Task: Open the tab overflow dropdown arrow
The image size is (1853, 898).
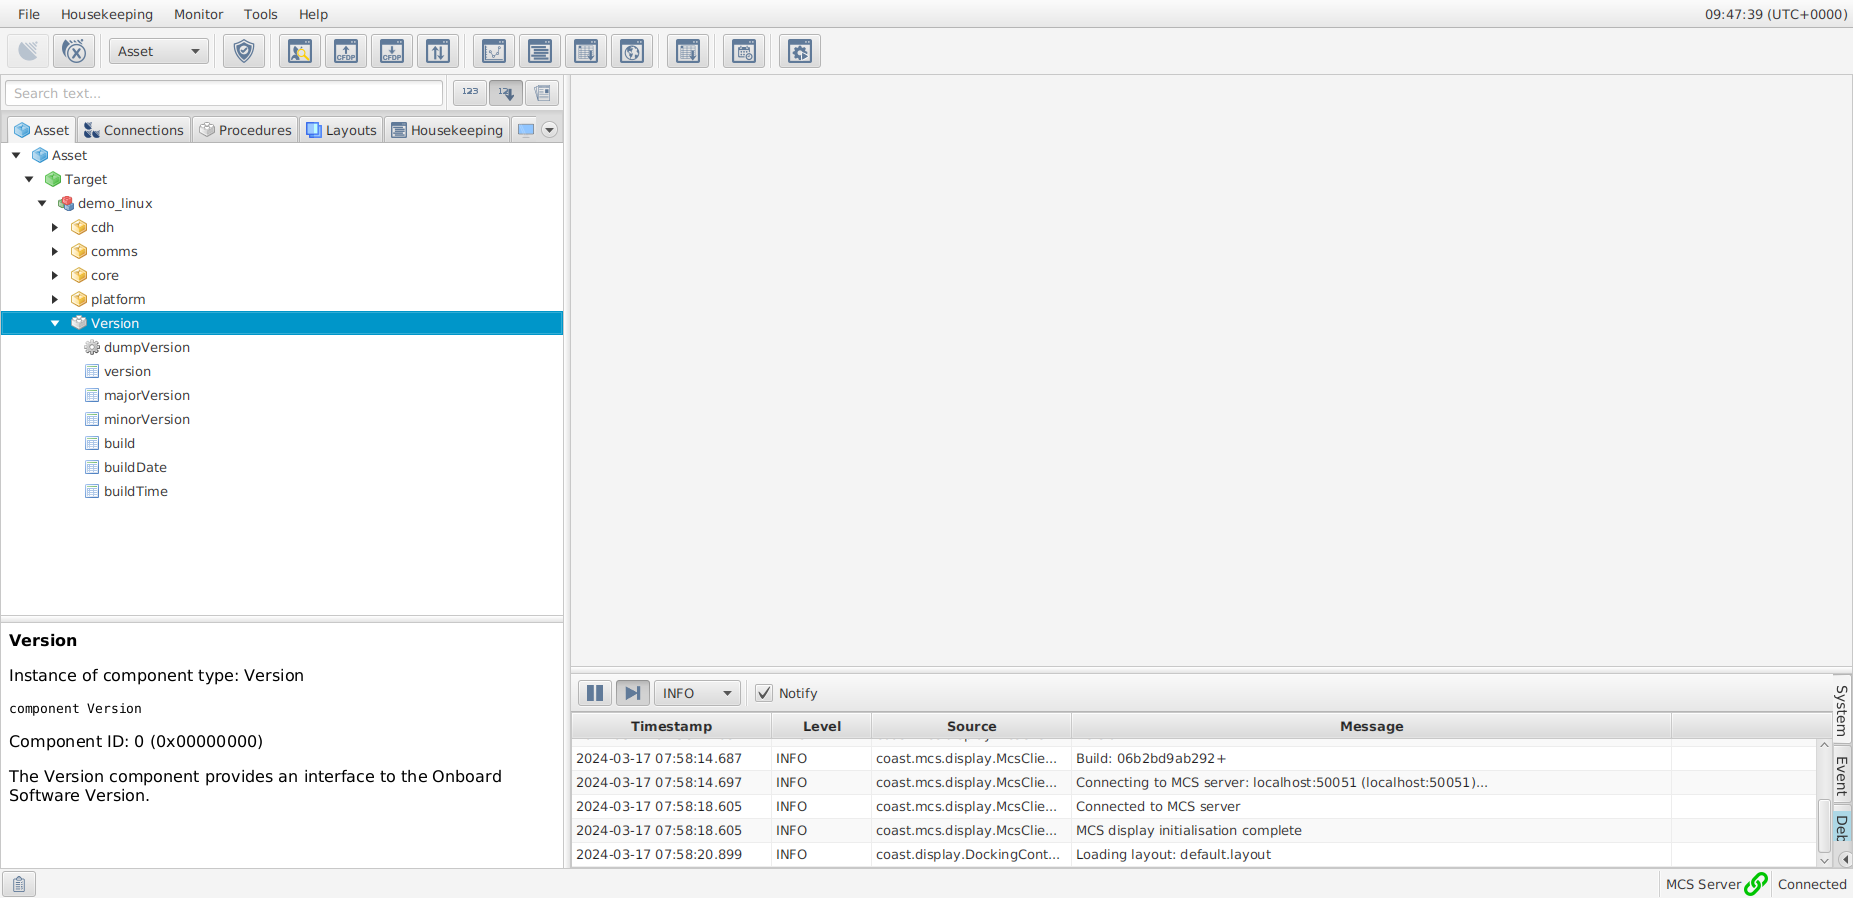Action: coord(549,130)
